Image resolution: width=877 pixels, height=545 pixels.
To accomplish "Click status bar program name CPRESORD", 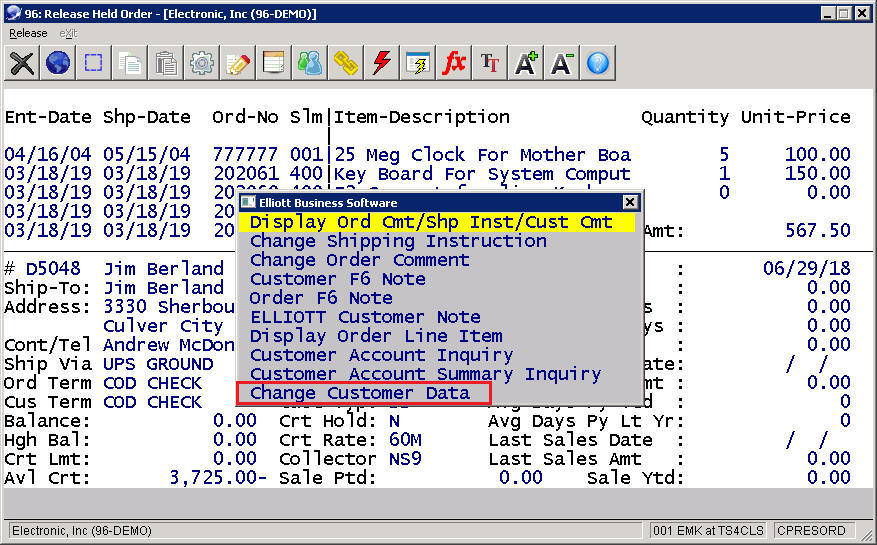I will click(811, 530).
